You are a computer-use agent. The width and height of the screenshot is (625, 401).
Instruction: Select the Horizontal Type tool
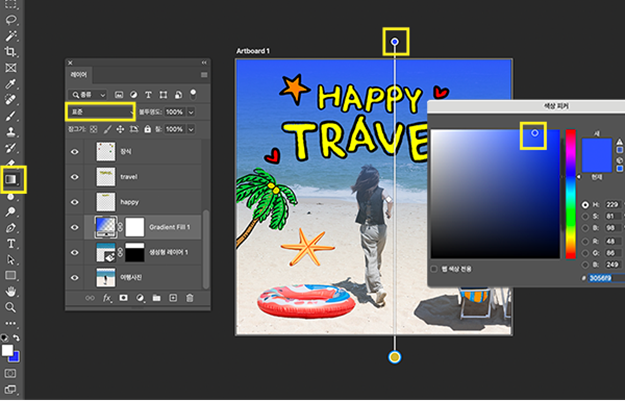click(11, 244)
